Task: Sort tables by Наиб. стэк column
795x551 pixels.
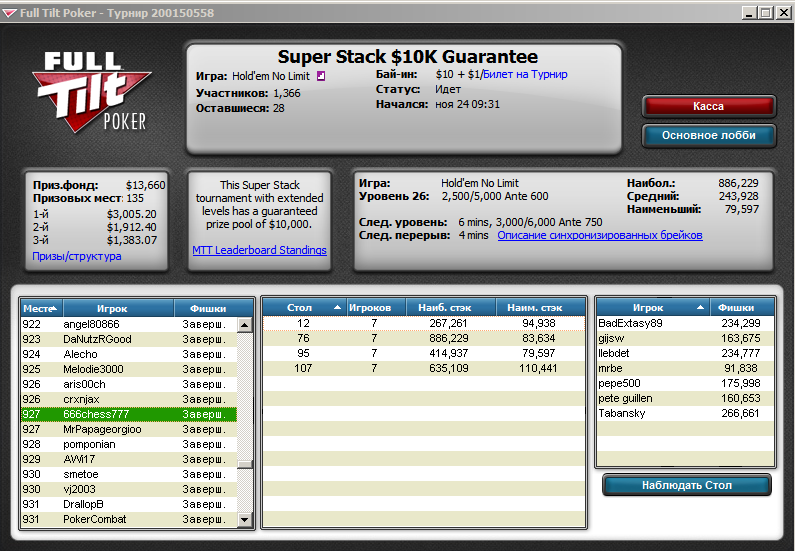Action: click(450, 307)
